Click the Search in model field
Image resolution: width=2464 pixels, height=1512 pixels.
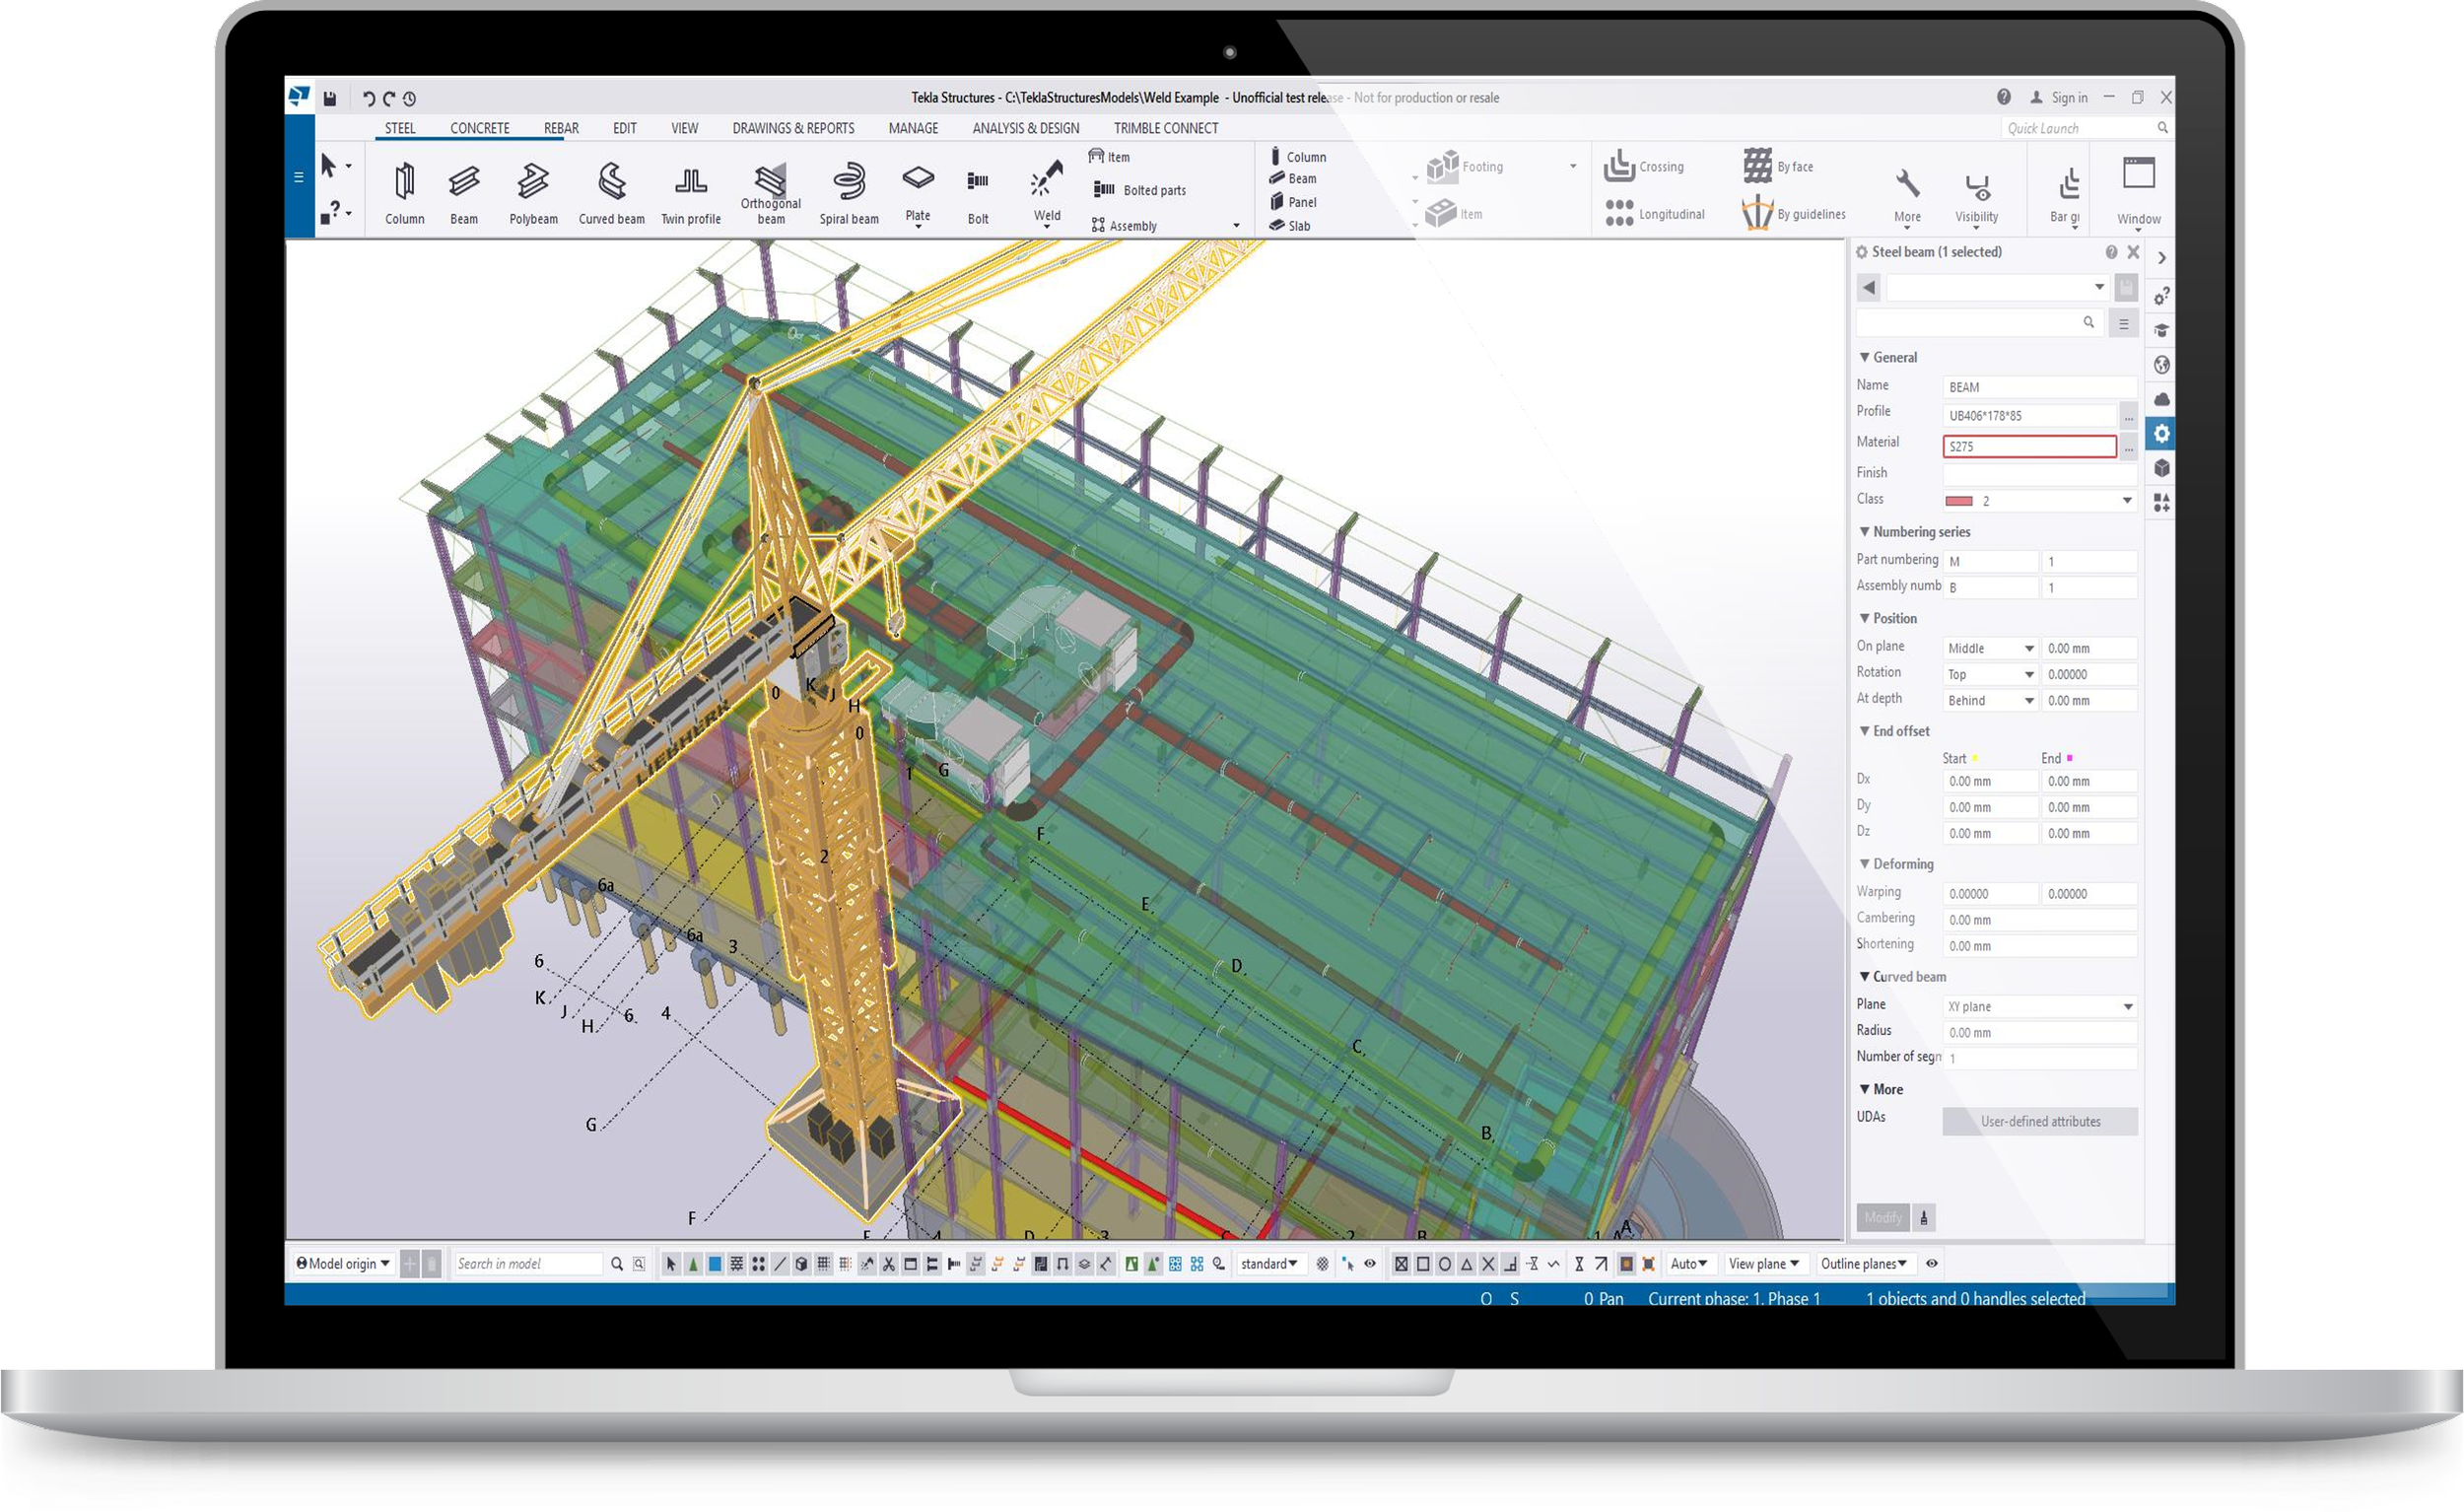[x=527, y=1264]
